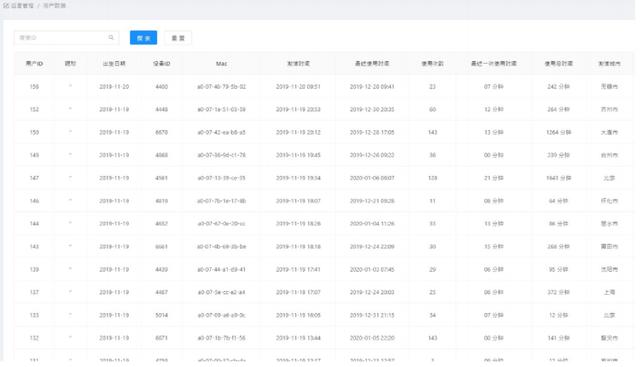Select the user ID cell 152

click(x=34, y=109)
